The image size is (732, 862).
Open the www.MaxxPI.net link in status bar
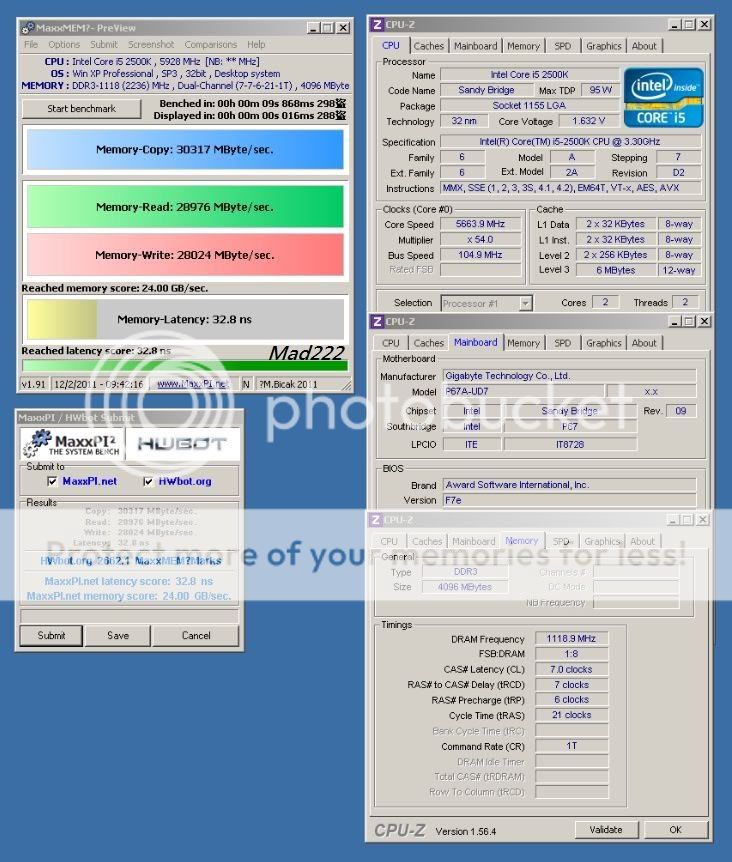192,383
